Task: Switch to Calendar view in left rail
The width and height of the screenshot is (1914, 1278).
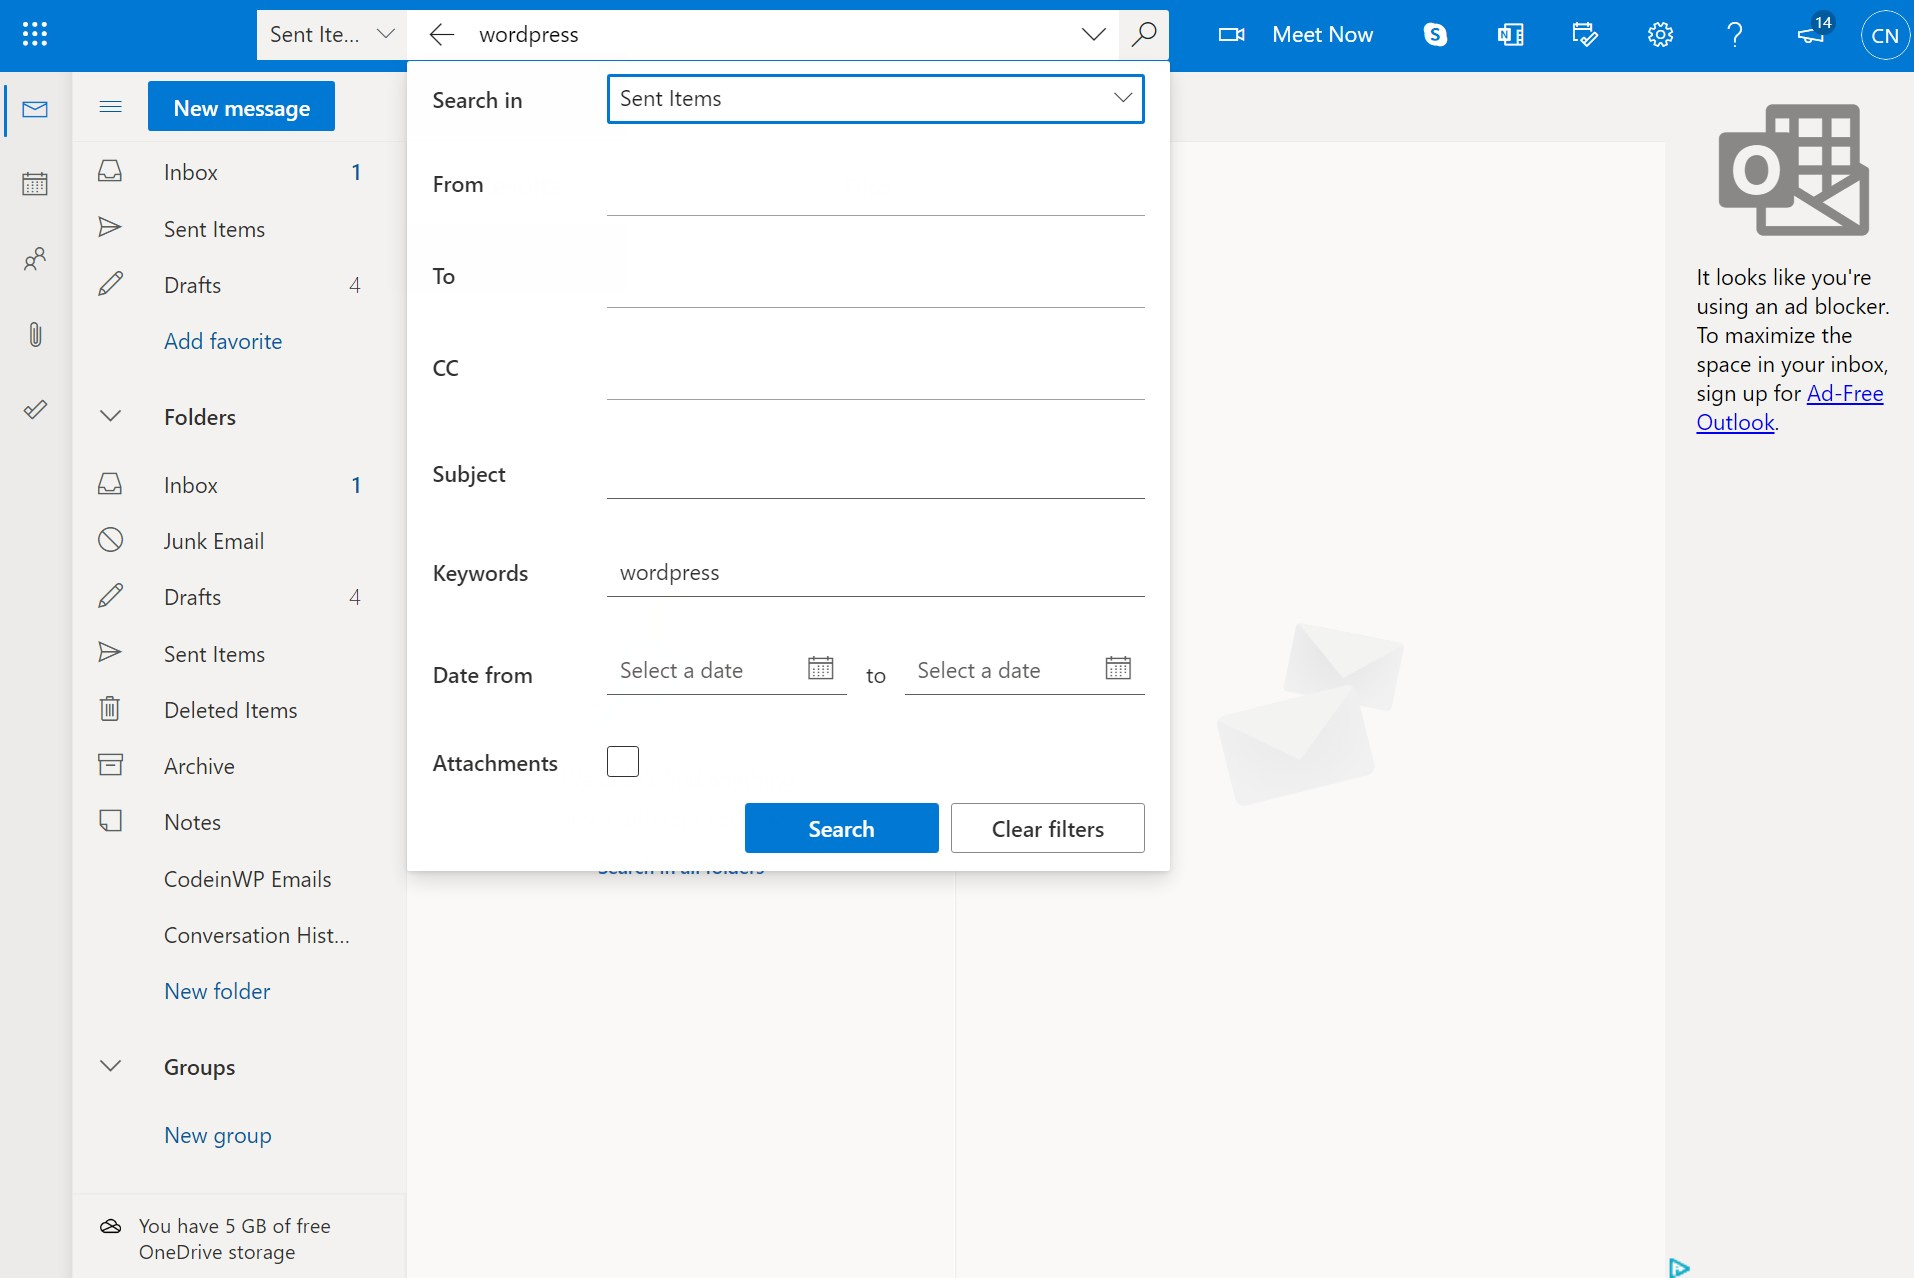Action: [x=36, y=183]
